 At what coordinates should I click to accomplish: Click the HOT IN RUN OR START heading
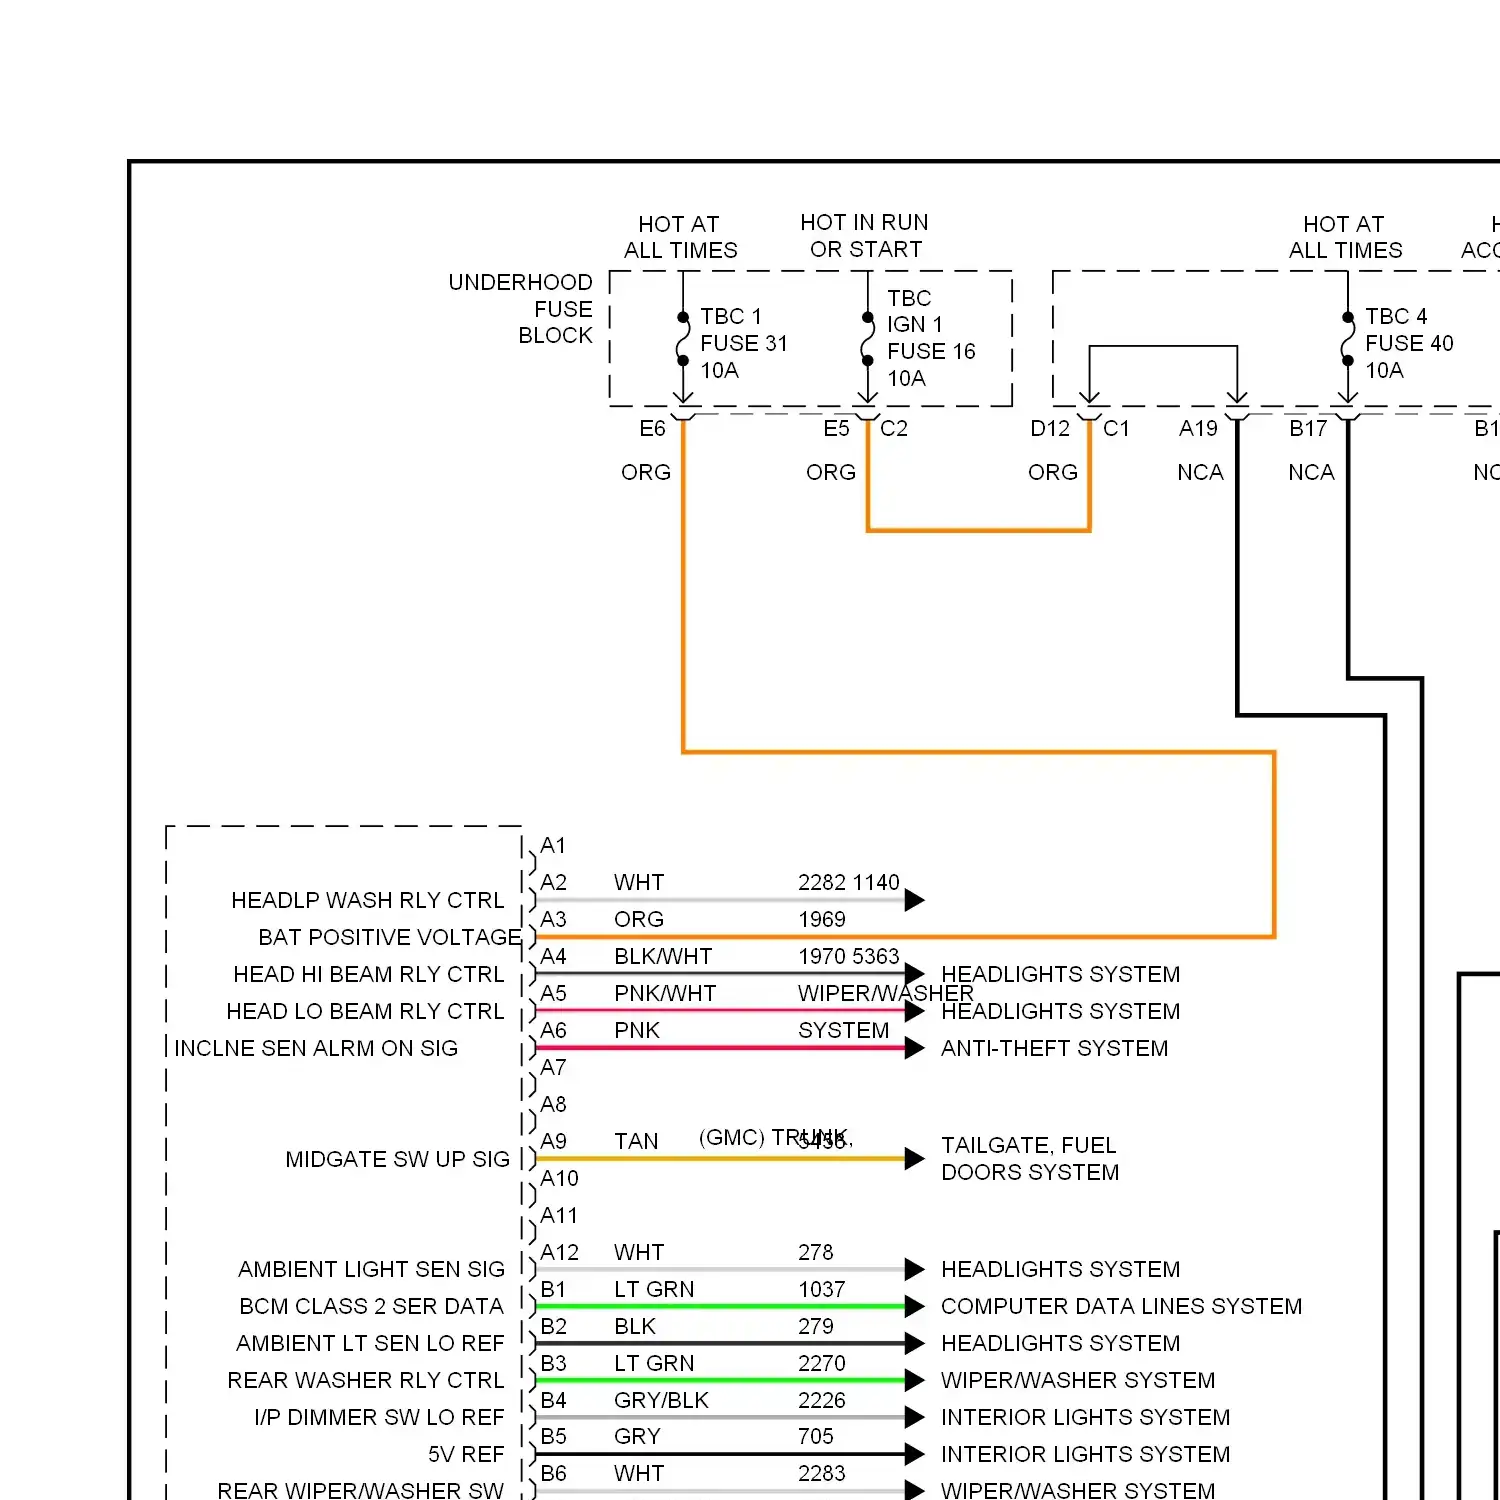865,236
